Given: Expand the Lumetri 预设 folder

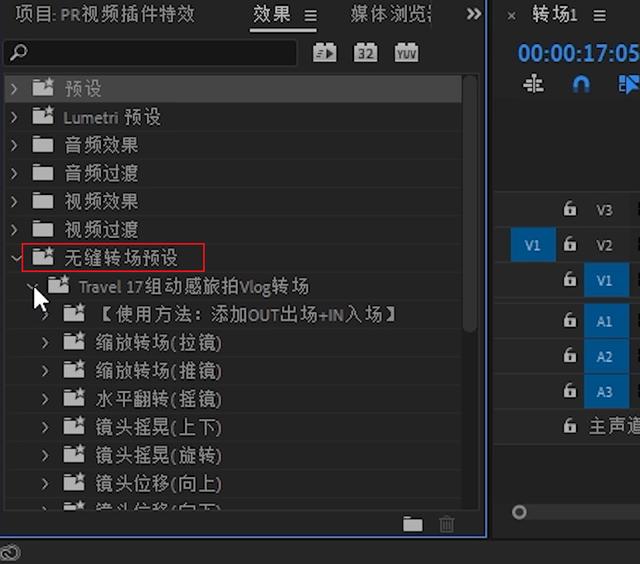Looking at the screenshot, I should tap(14, 117).
